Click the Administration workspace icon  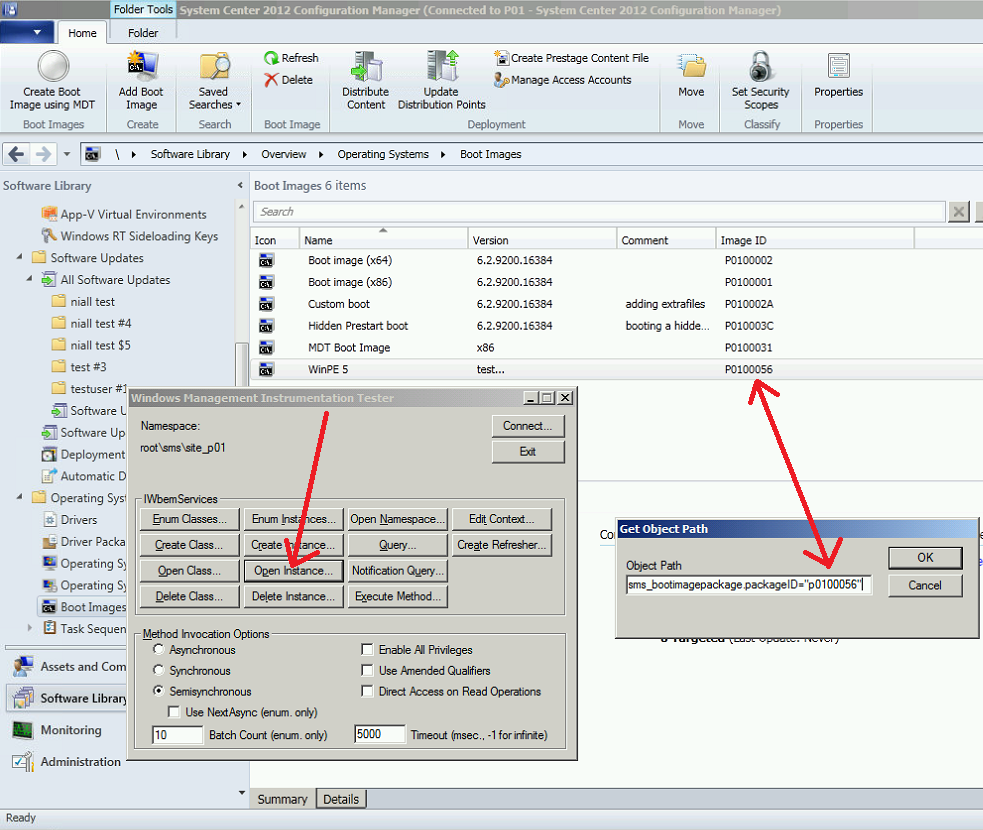23,762
